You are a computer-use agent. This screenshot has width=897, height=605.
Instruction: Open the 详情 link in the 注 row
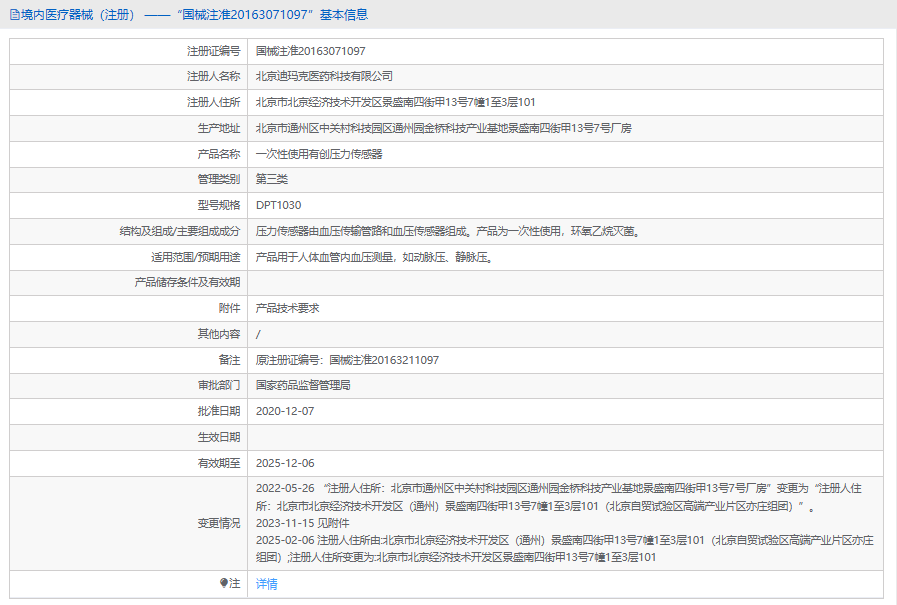tap(266, 584)
